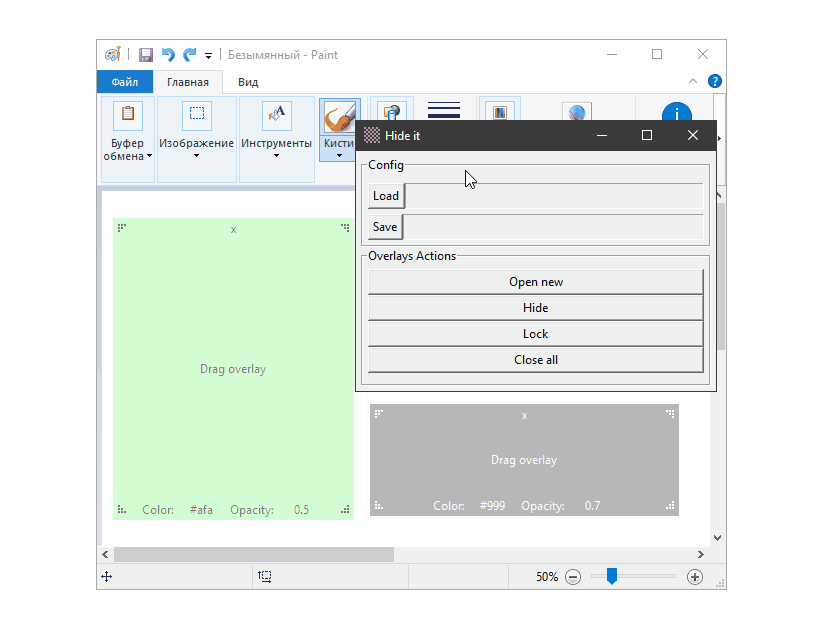Click the green overlay top-left resize grip
This screenshot has height=643, width=813.
121,228
